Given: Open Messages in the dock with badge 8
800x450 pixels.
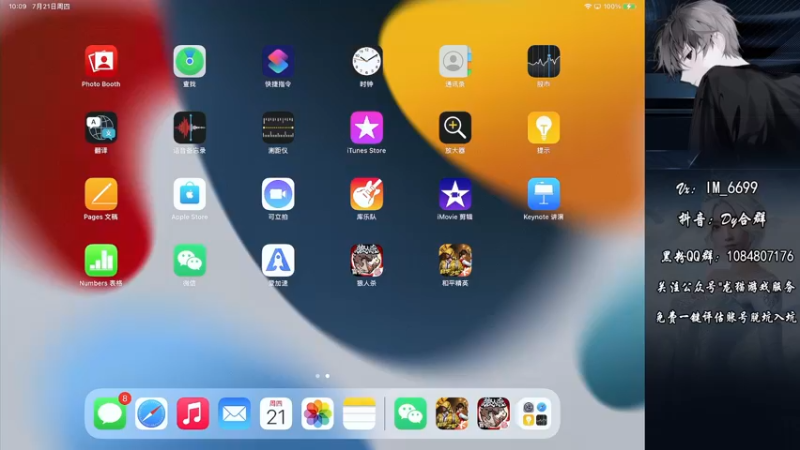Looking at the screenshot, I should coord(110,413).
